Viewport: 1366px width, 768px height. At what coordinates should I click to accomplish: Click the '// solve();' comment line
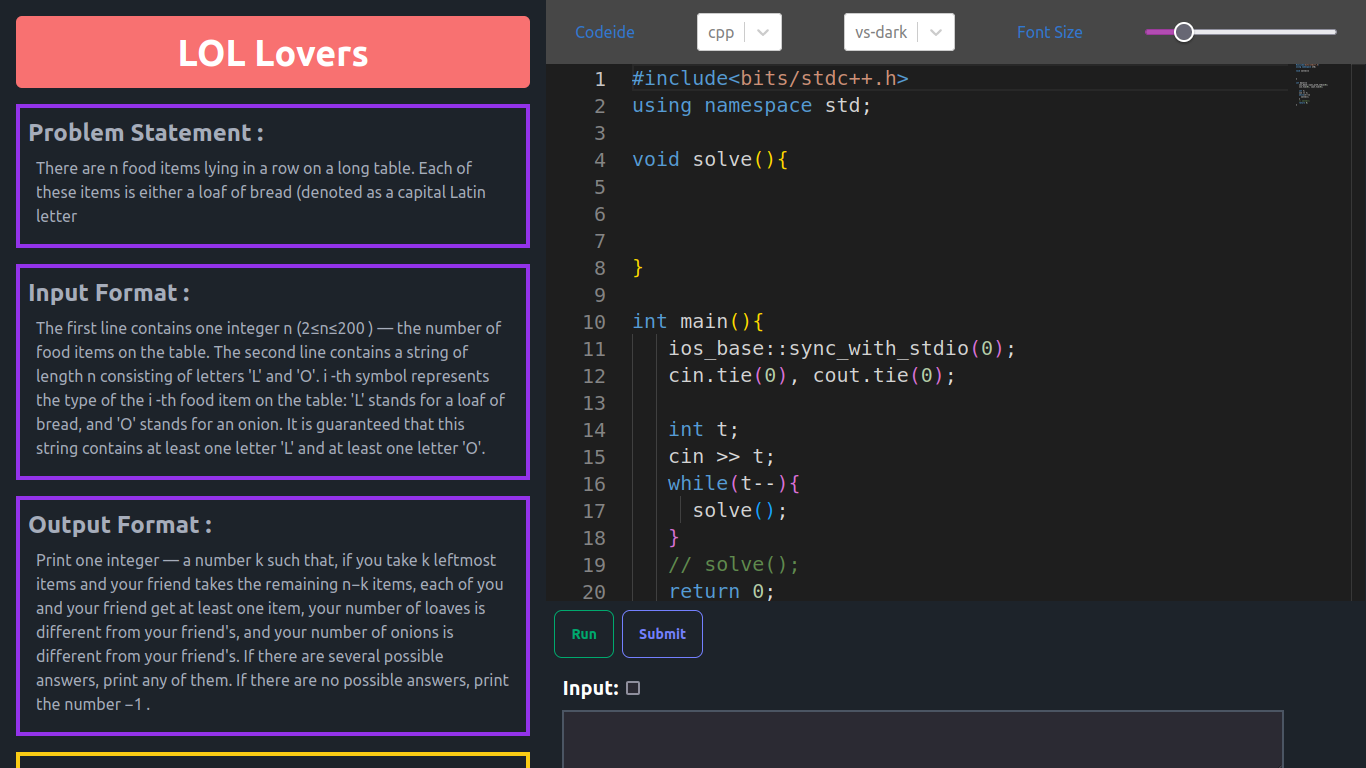[x=734, y=565]
